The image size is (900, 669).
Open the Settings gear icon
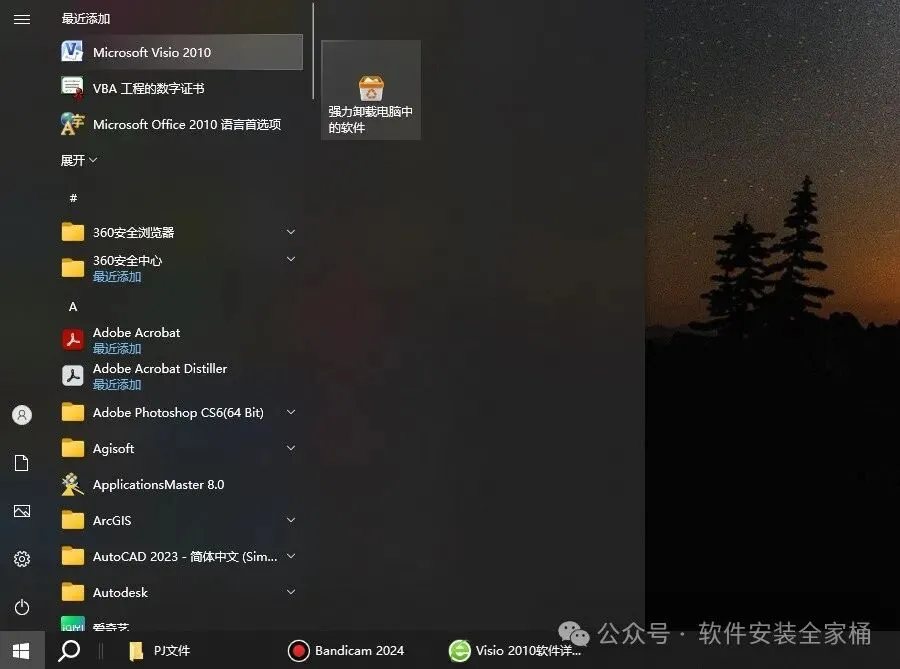pos(22,559)
